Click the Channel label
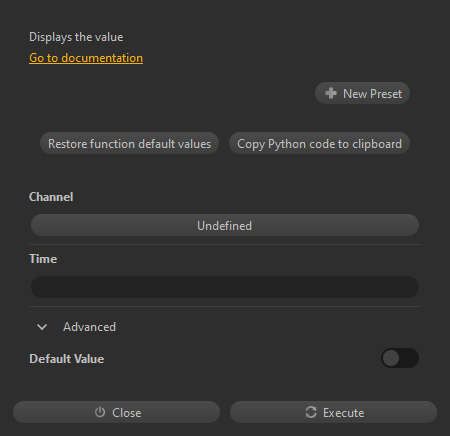 [x=51, y=197]
